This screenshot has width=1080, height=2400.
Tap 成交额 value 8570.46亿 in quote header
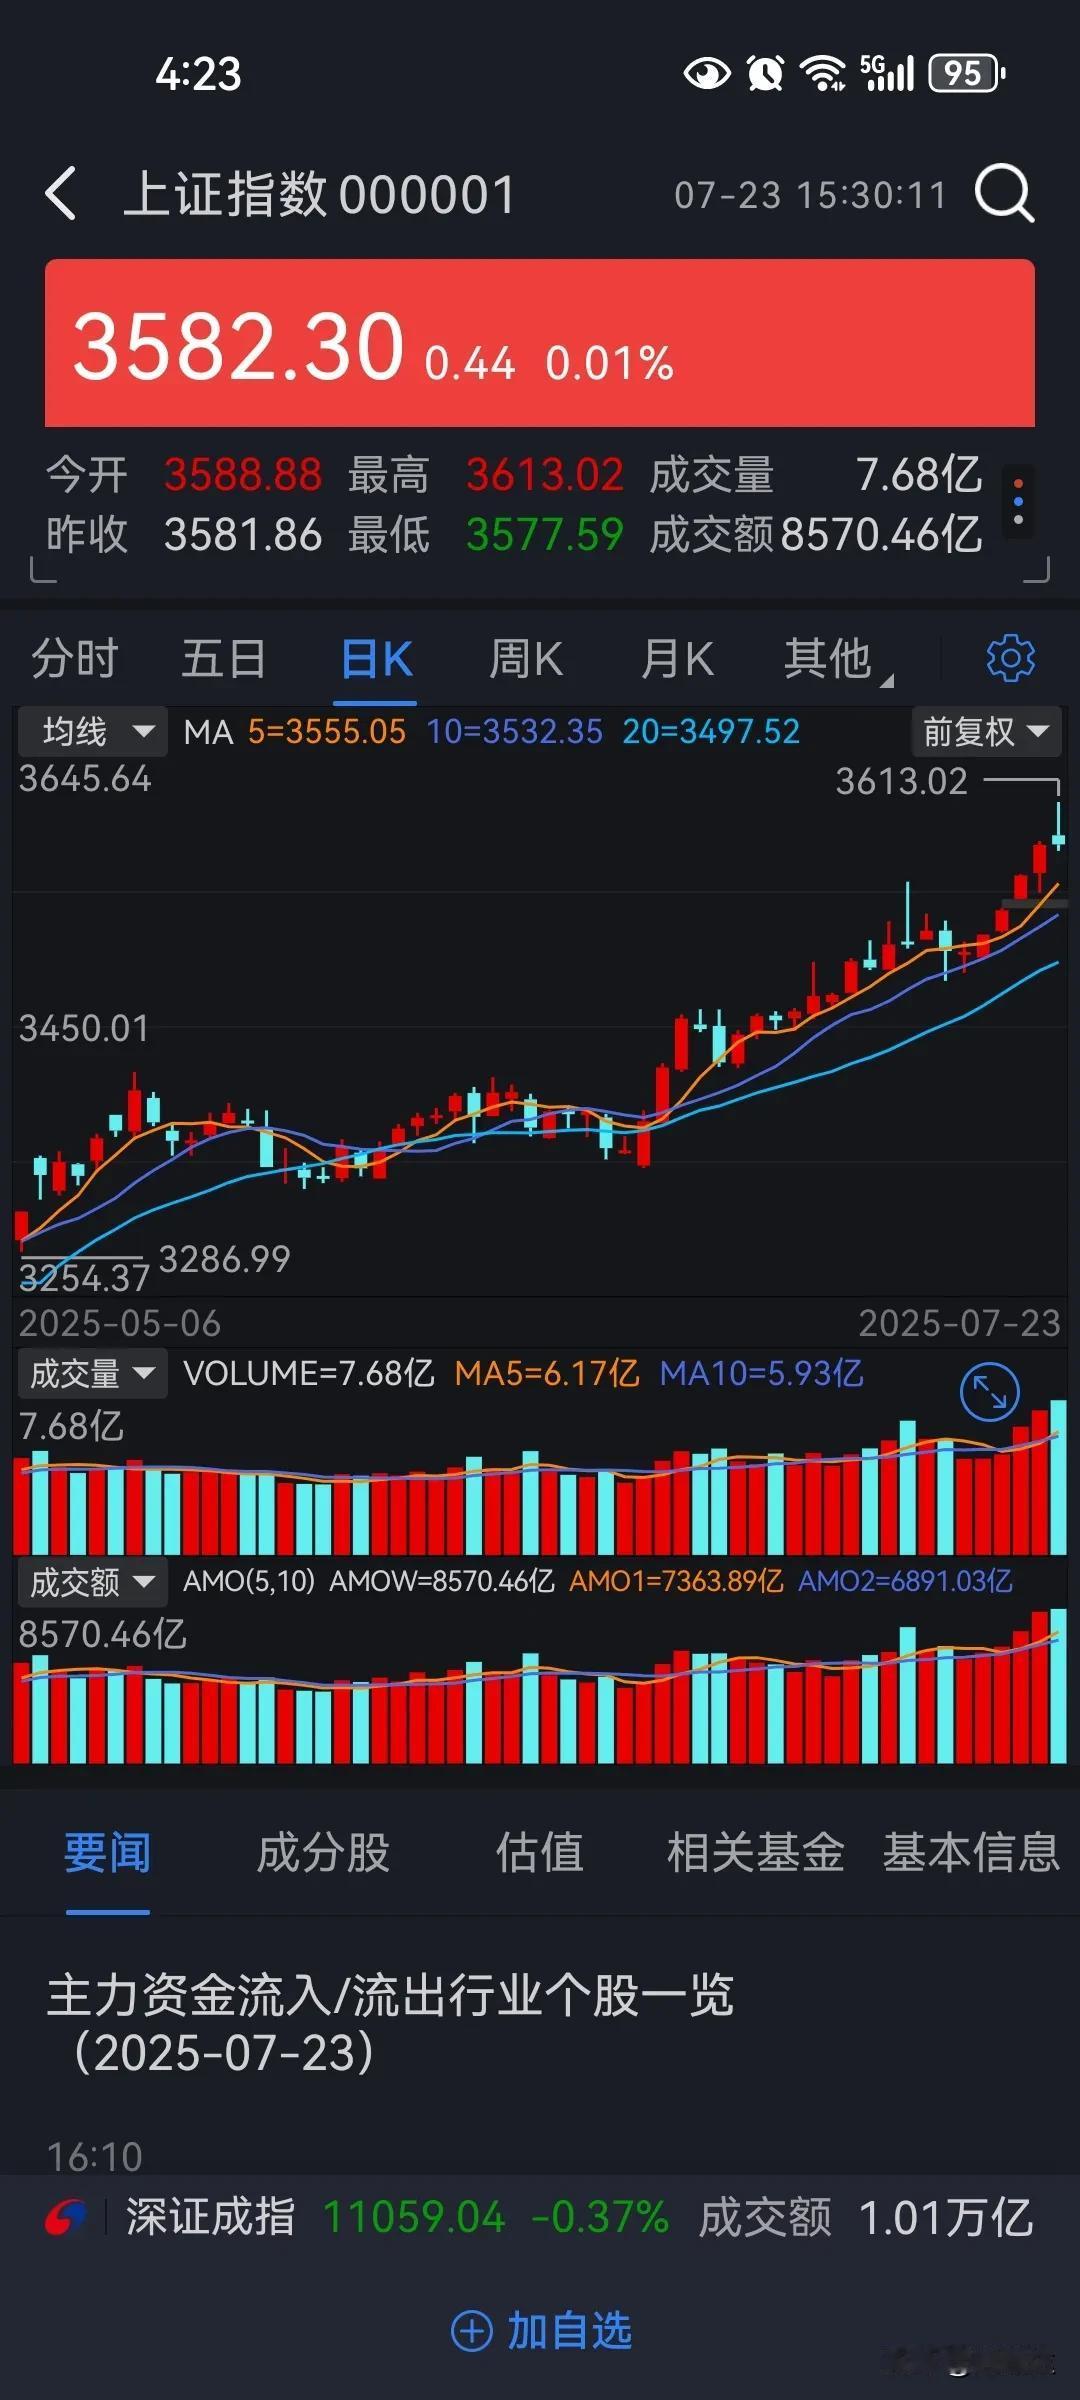[882, 534]
